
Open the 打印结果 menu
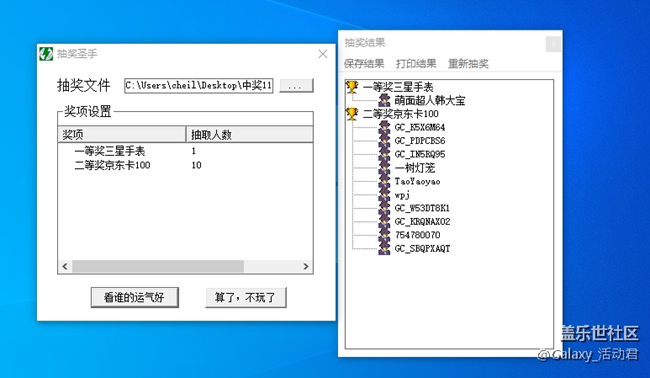pyautogui.click(x=416, y=63)
